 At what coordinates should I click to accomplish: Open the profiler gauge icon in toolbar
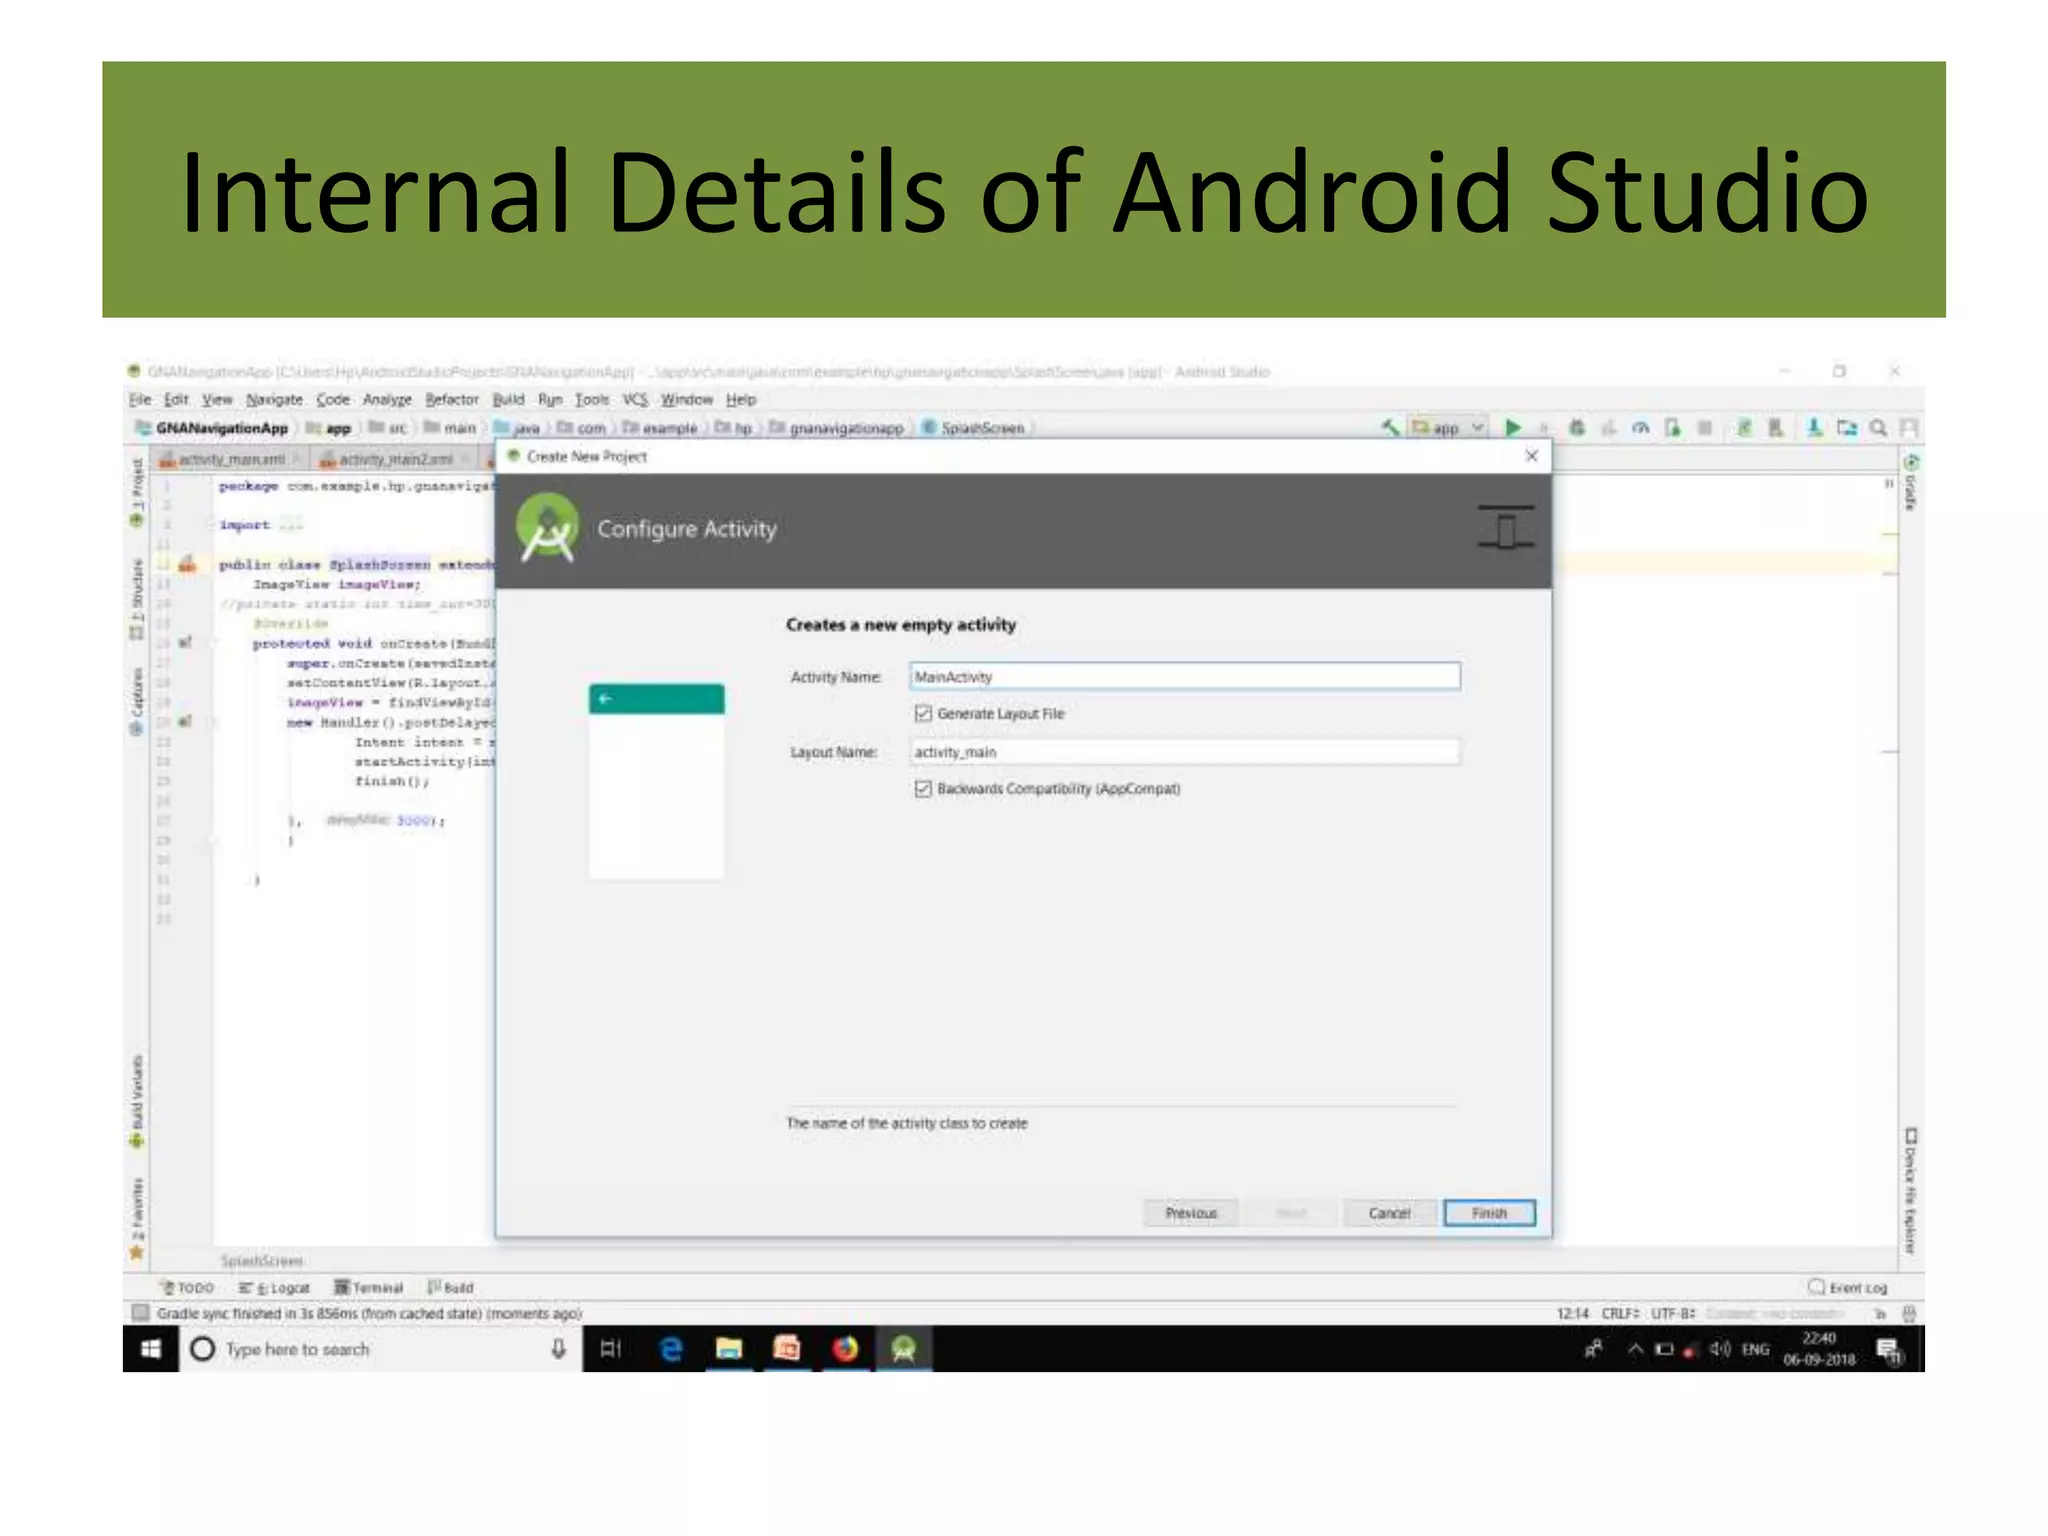1641,427
